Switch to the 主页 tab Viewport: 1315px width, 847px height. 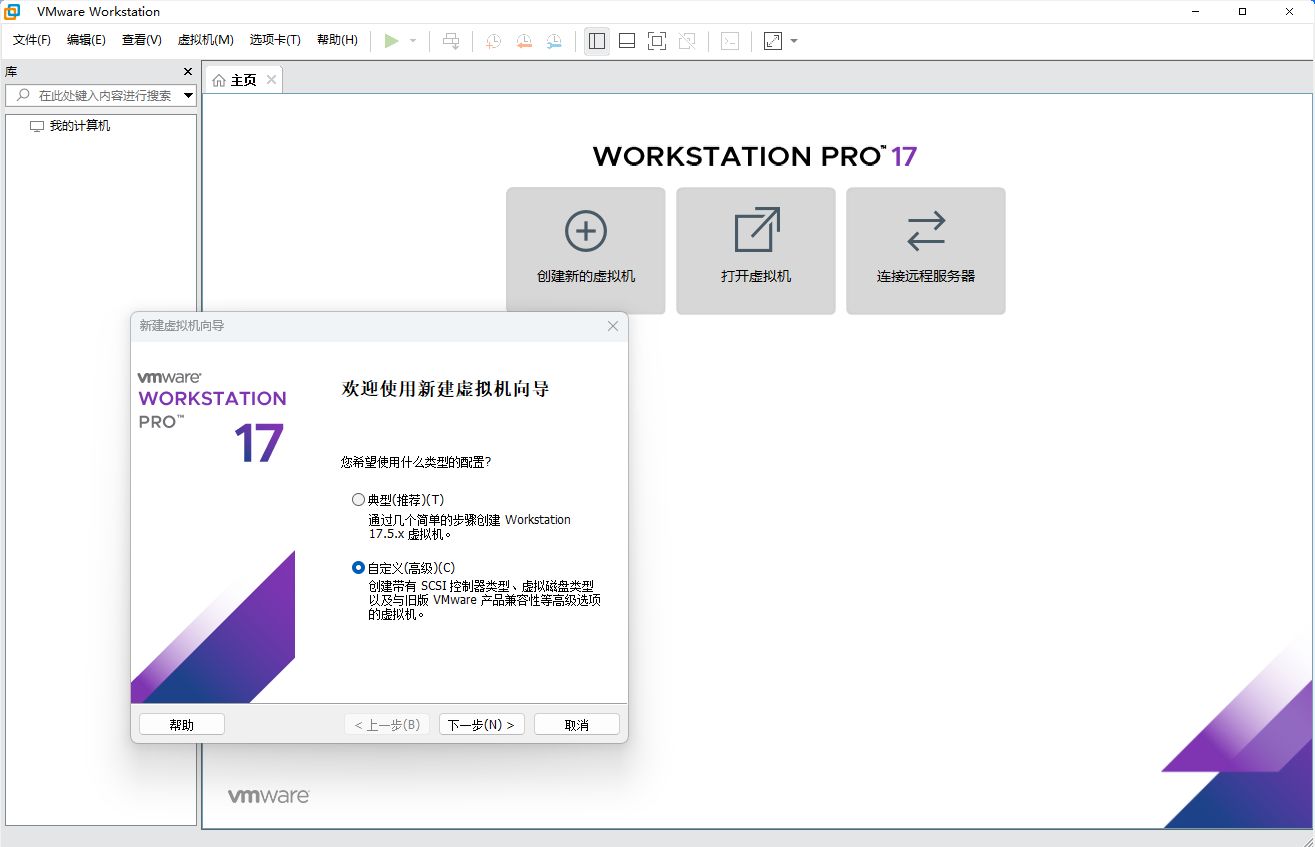243,80
